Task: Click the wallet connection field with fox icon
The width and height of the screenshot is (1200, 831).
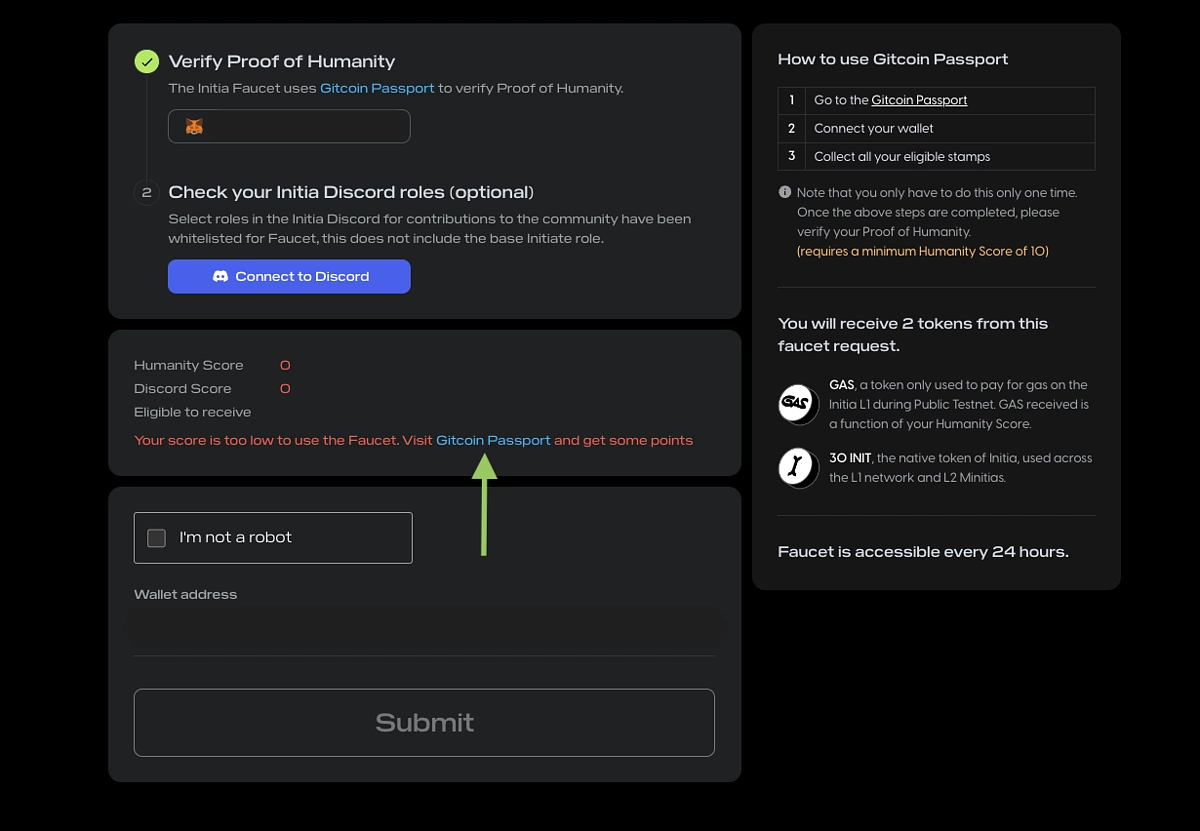Action: point(289,127)
